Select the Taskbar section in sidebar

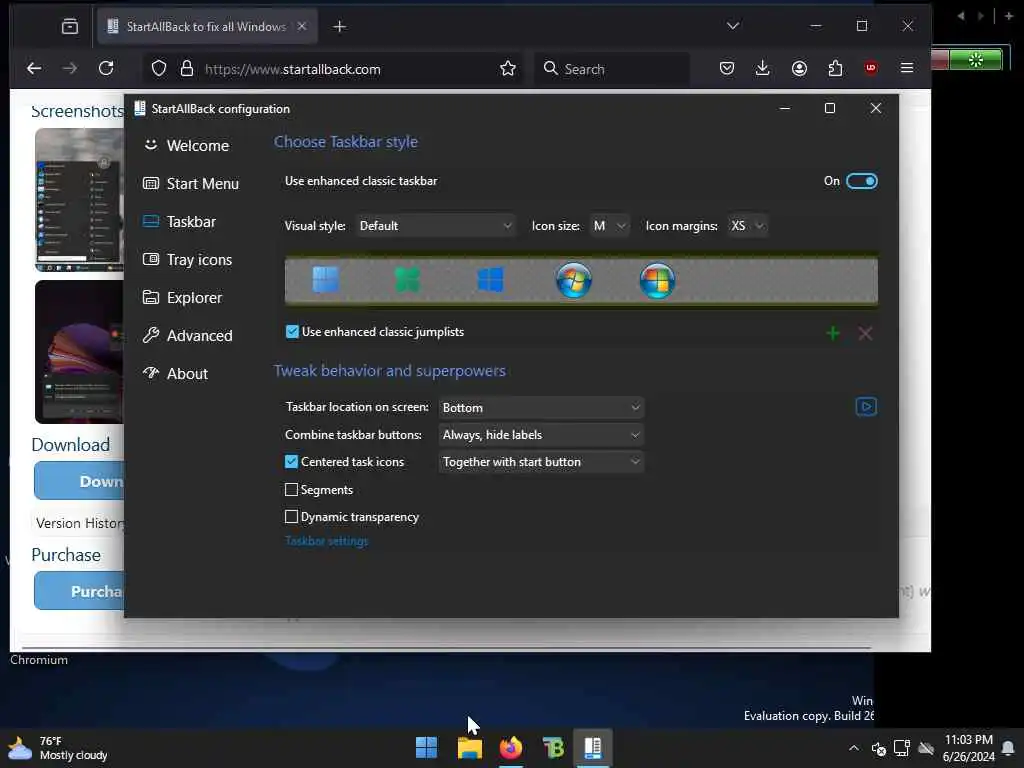tap(179, 221)
